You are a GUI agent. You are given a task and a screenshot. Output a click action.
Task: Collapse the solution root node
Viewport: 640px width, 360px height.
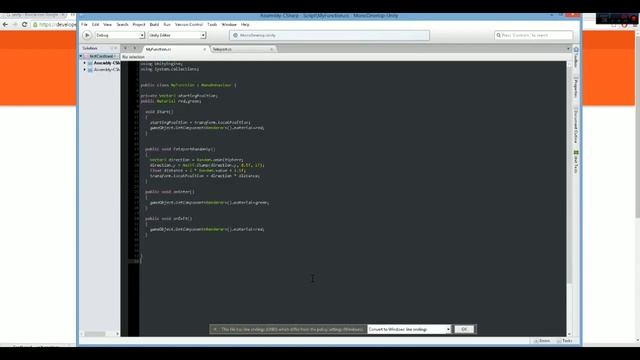point(81,56)
